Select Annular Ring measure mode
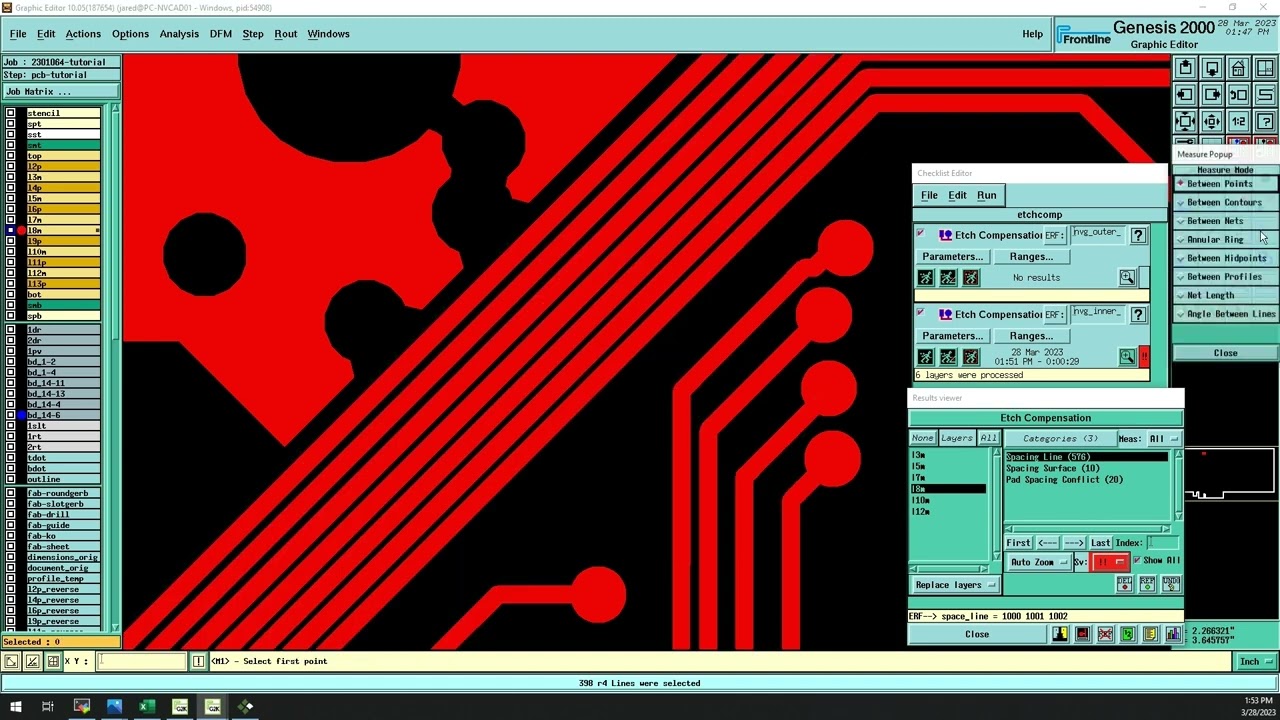The width and height of the screenshot is (1280, 720). [1226, 240]
